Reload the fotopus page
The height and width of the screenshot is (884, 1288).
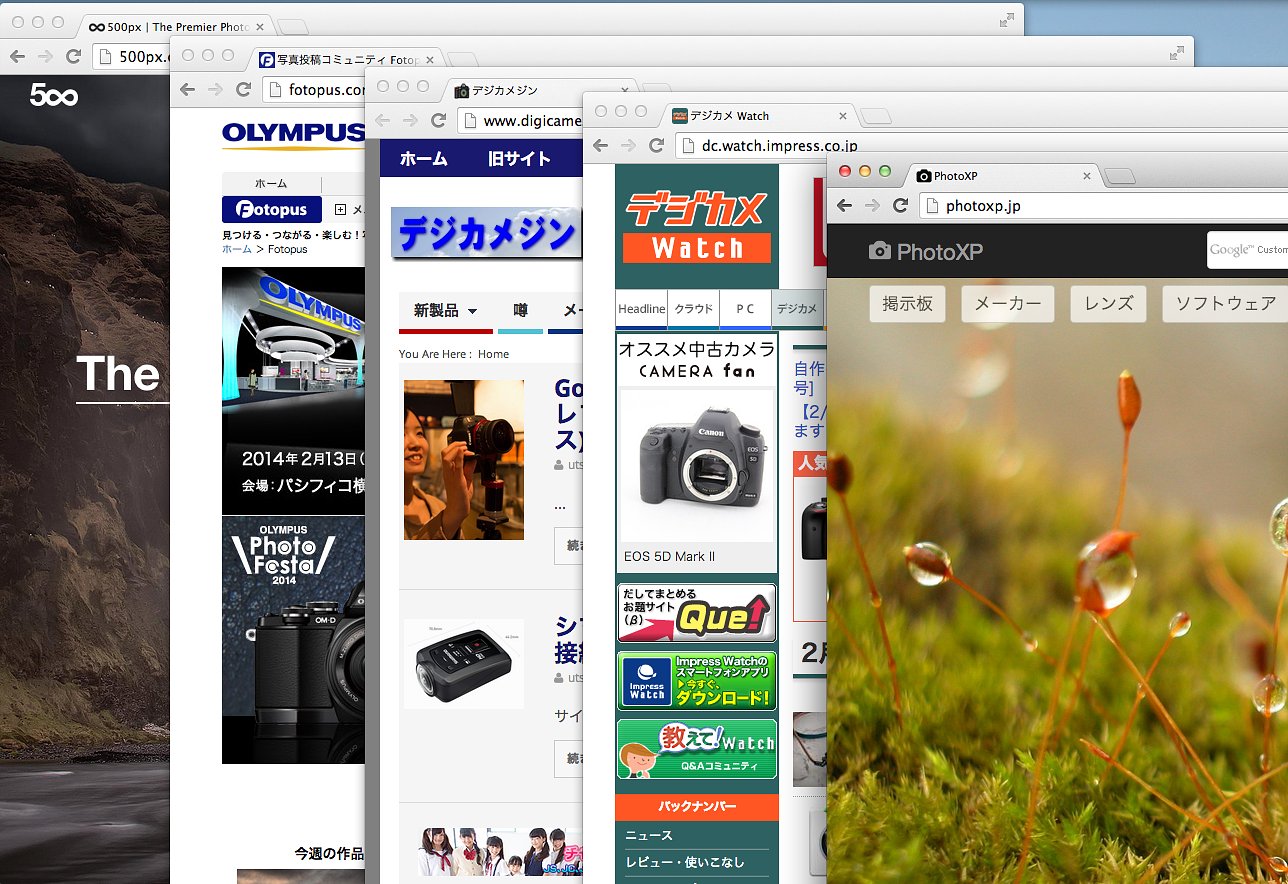click(x=243, y=89)
